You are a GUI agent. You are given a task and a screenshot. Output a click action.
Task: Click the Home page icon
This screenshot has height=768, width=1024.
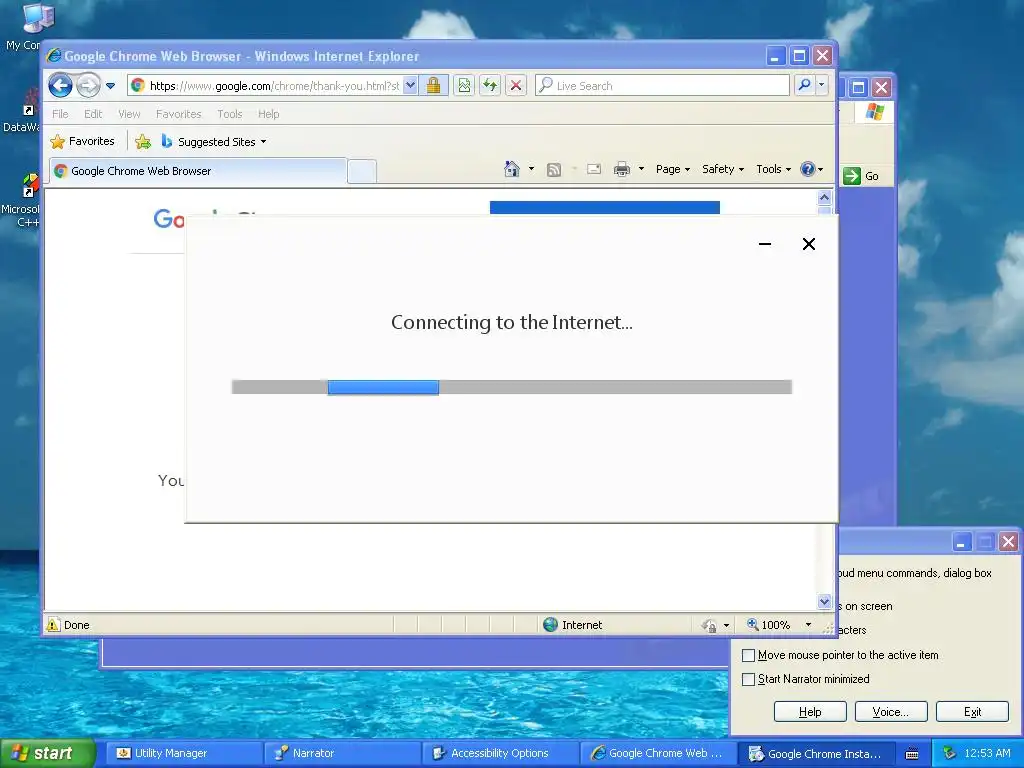point(511,169)
